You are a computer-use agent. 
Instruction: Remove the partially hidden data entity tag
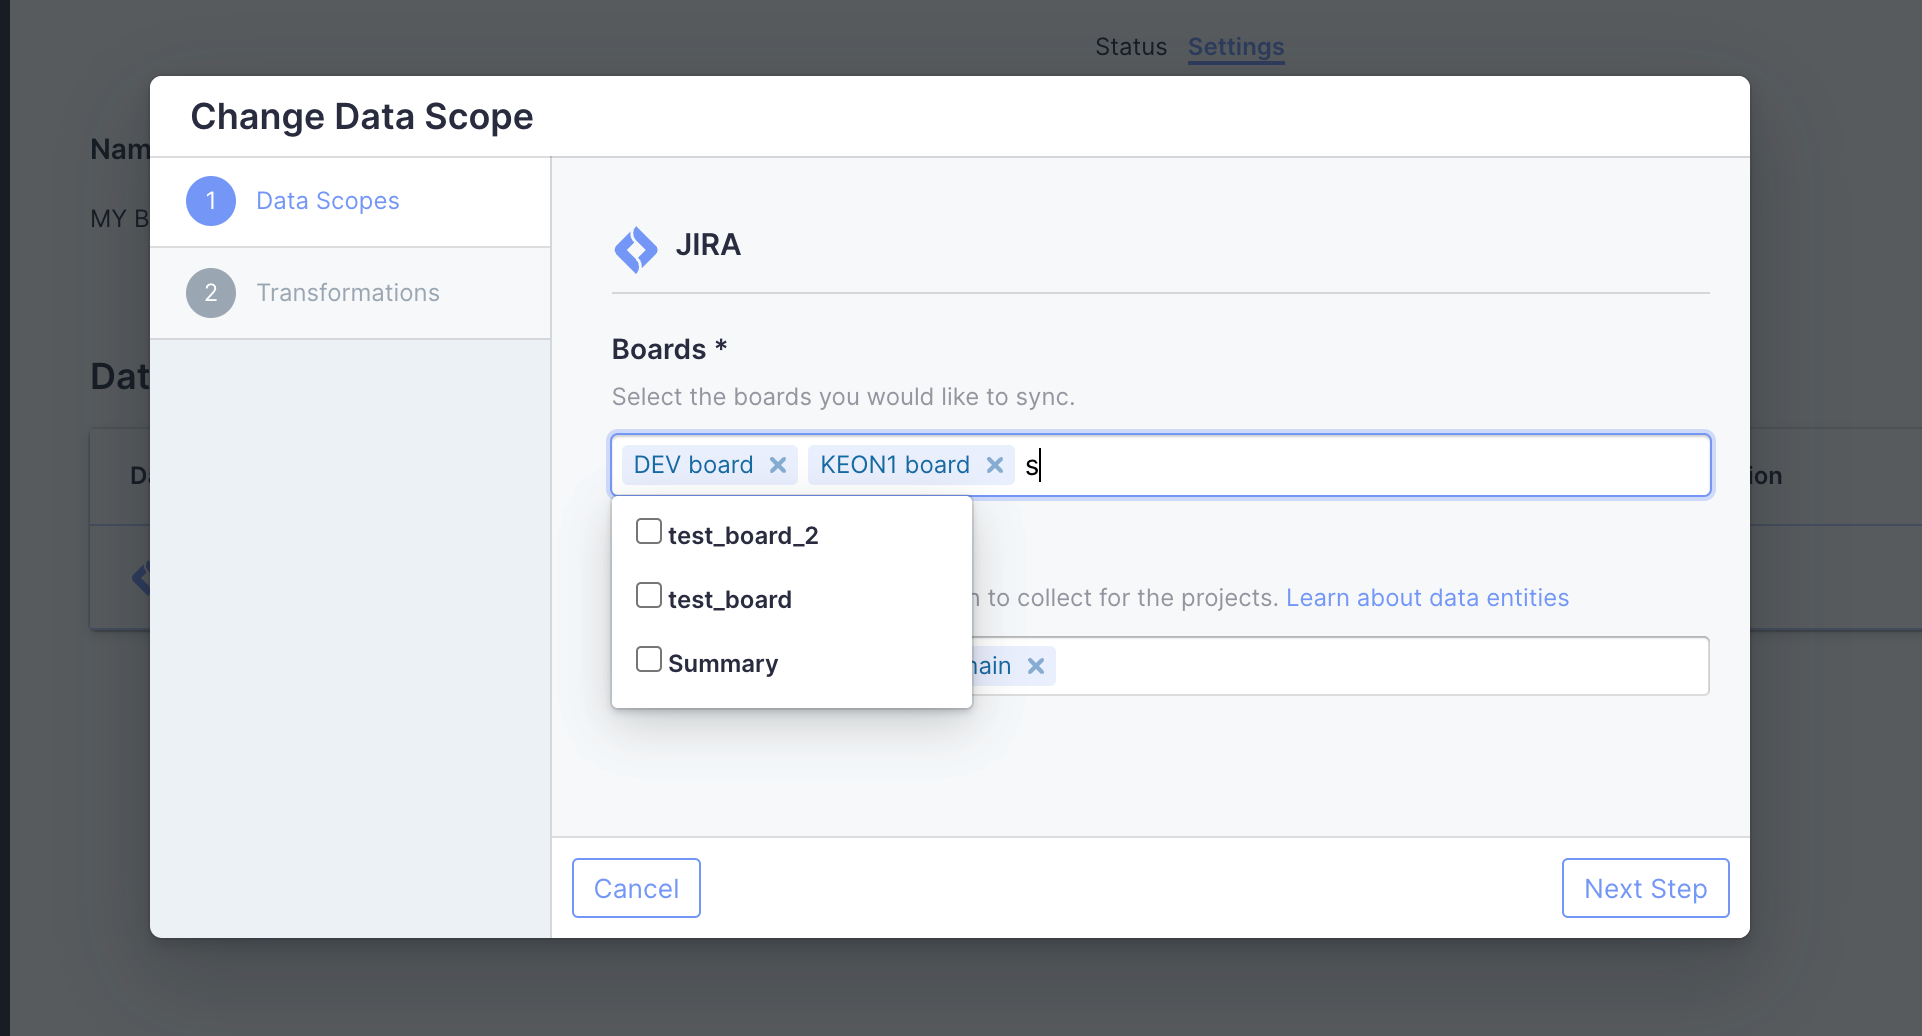click(x=1036, y=666)
